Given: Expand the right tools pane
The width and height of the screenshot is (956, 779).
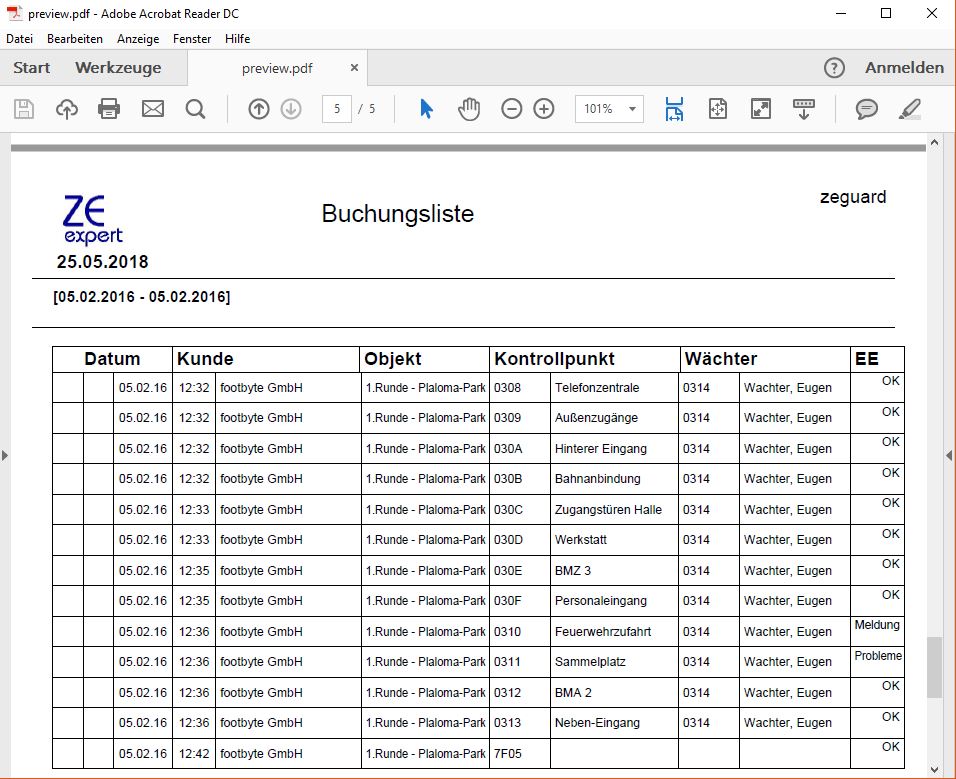Looking at the screenshot, I should tap(949, 455).
